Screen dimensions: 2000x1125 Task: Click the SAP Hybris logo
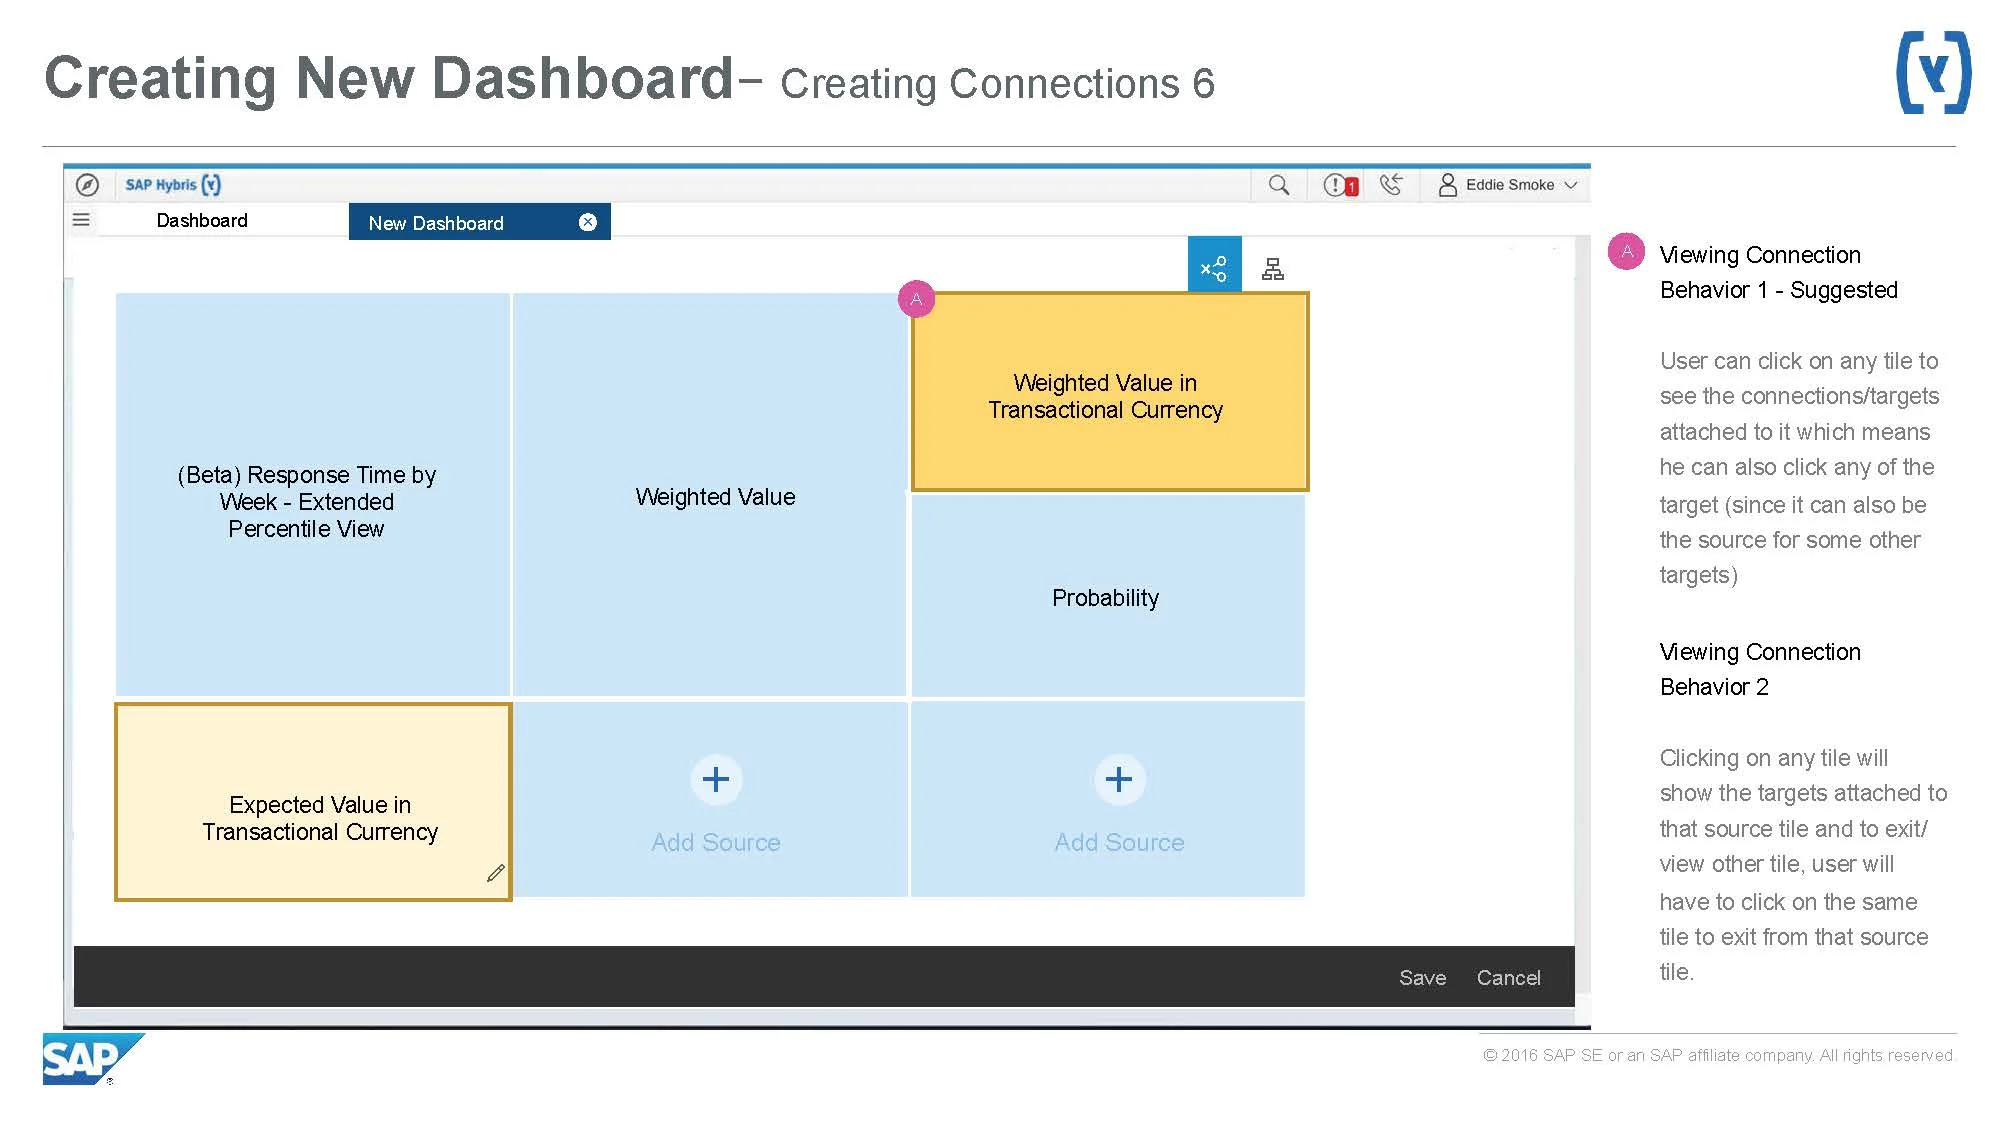click(x=172, y=185)
